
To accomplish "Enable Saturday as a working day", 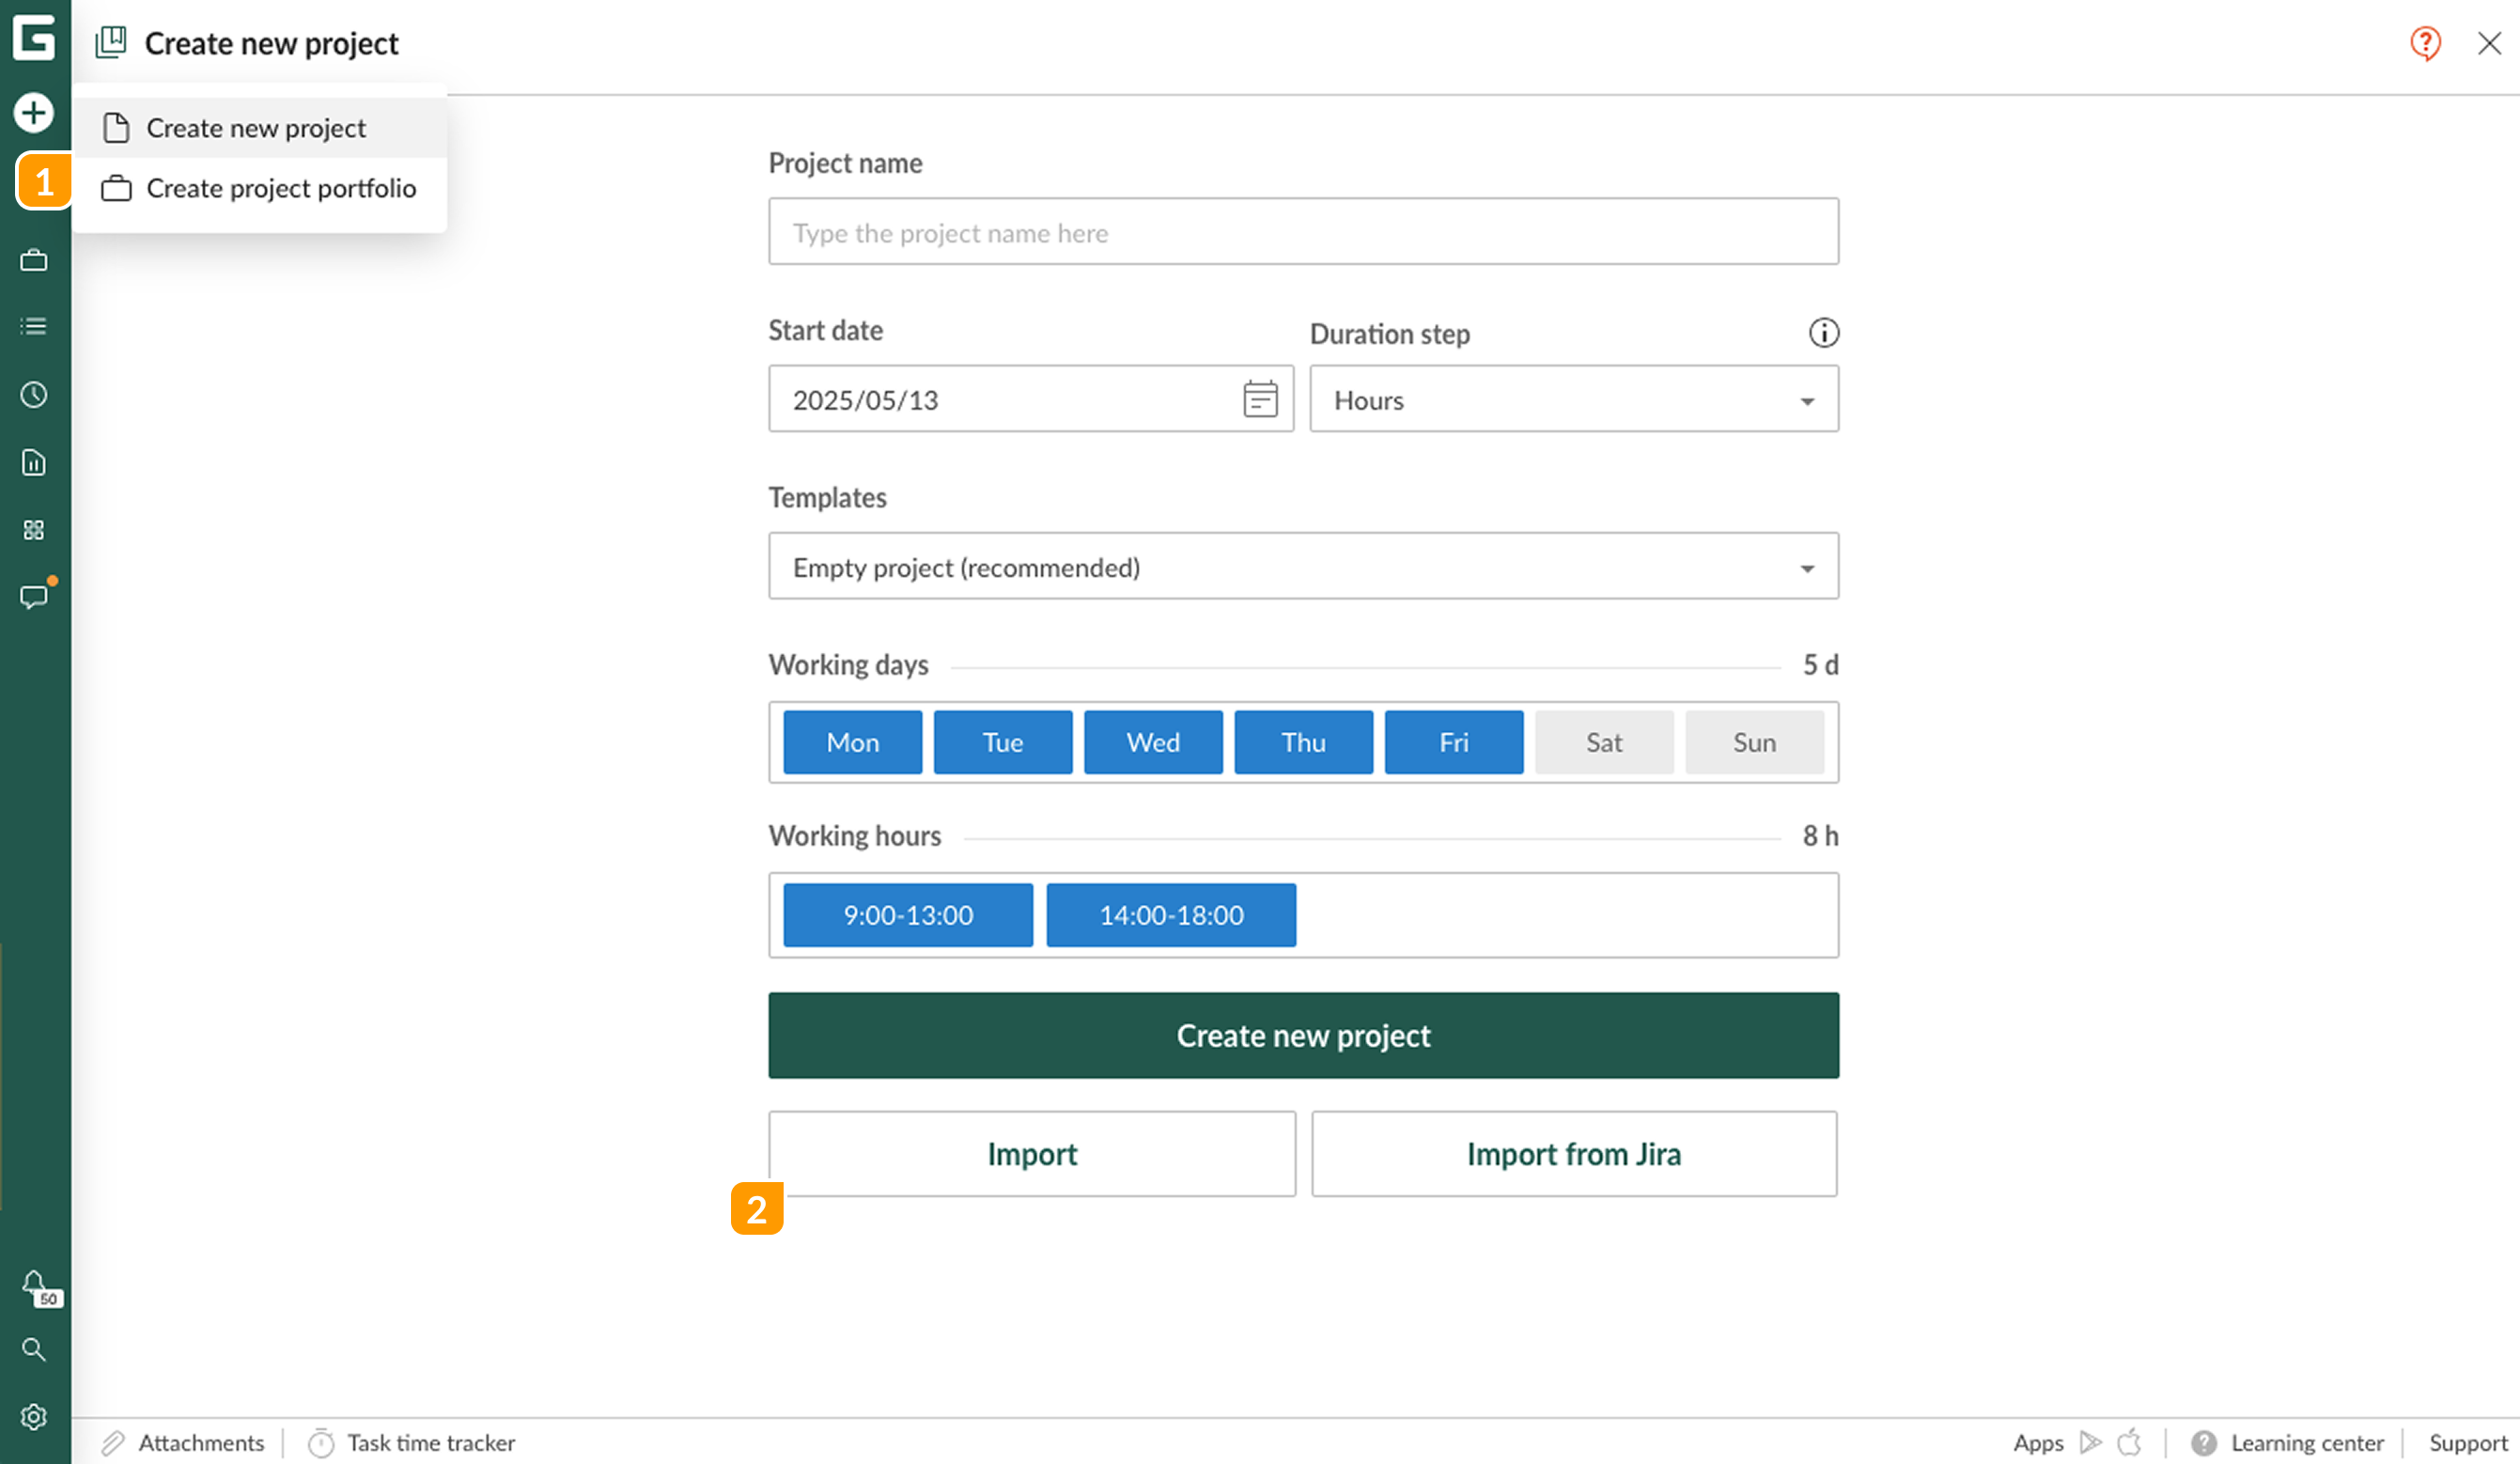I will coord(1603,741).
